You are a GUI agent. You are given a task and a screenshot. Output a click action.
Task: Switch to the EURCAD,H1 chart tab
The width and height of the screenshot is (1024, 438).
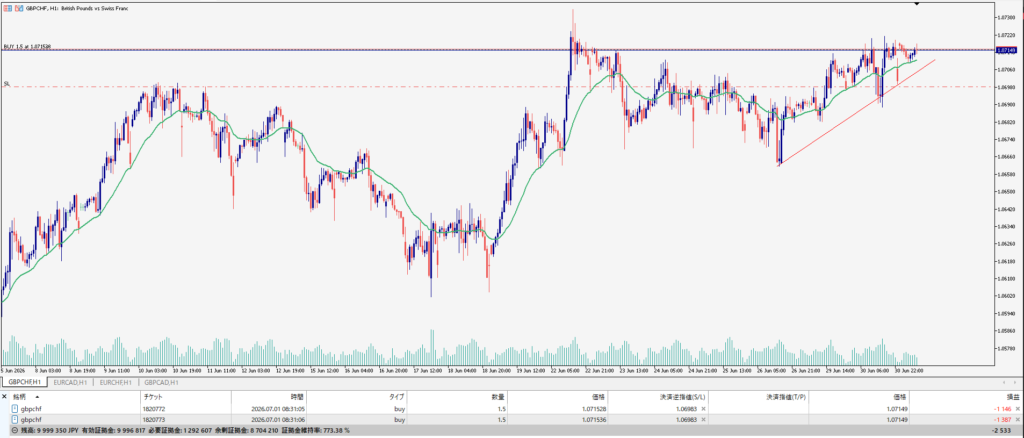tap(71, 382)
